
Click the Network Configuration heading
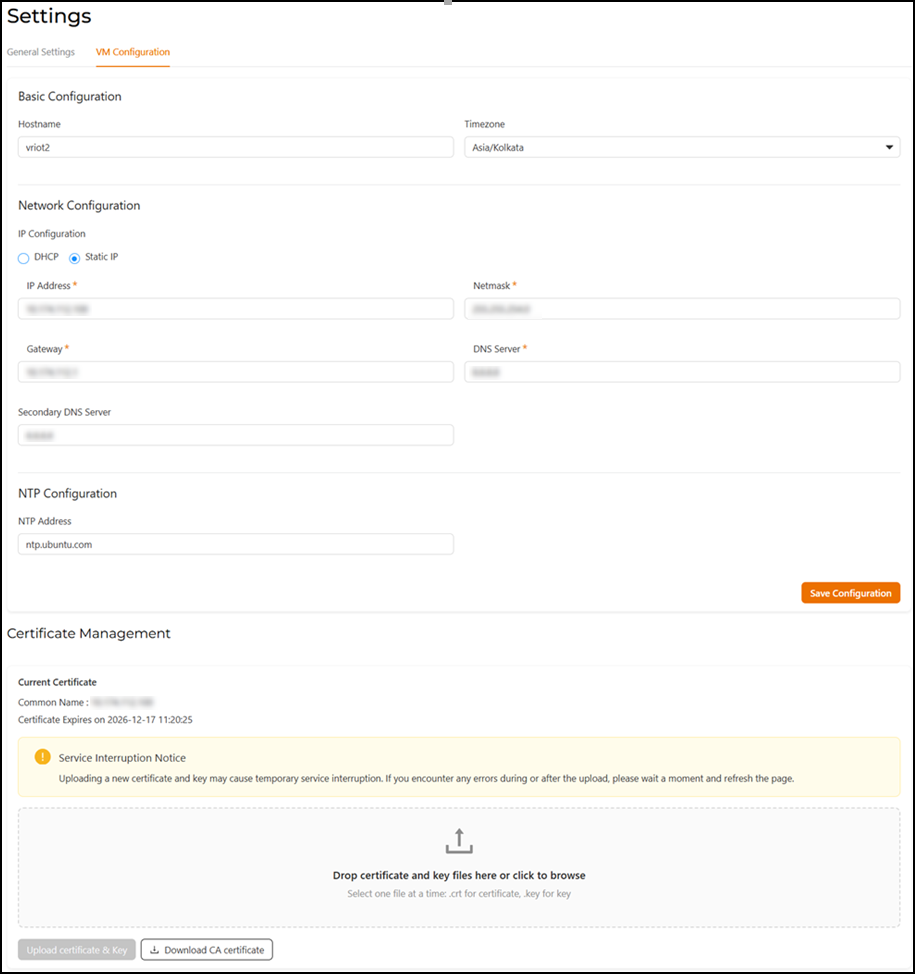point(79,206)
